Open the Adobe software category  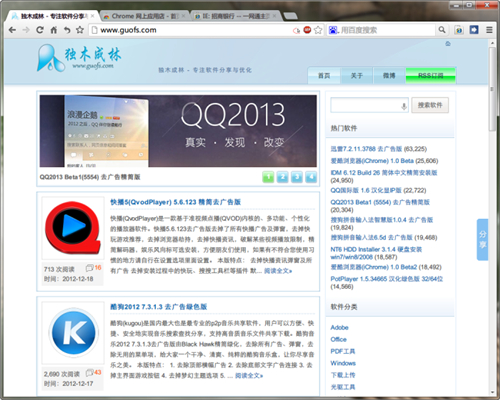pos(339,327)
